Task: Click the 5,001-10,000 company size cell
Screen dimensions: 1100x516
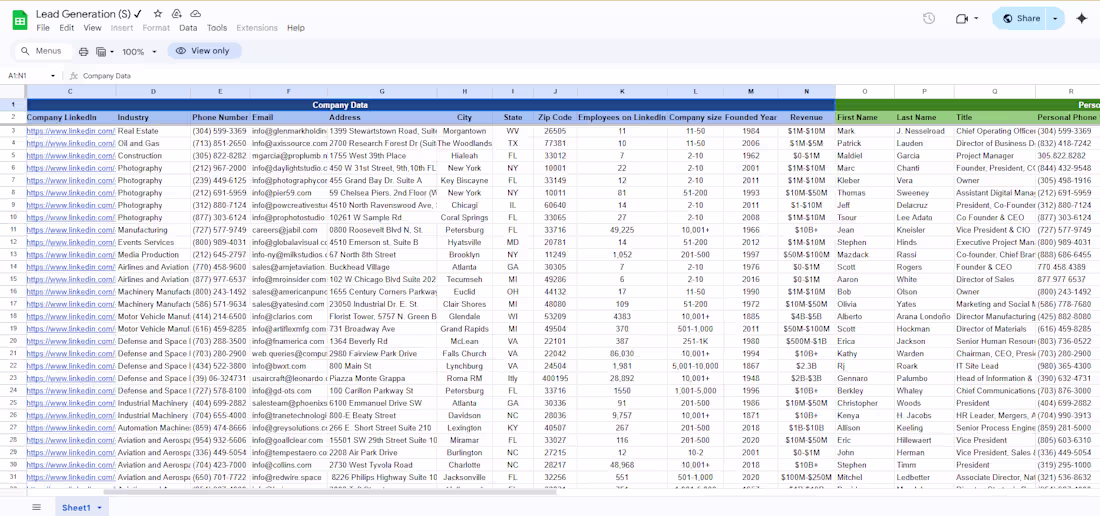Action: click(695, 366)
